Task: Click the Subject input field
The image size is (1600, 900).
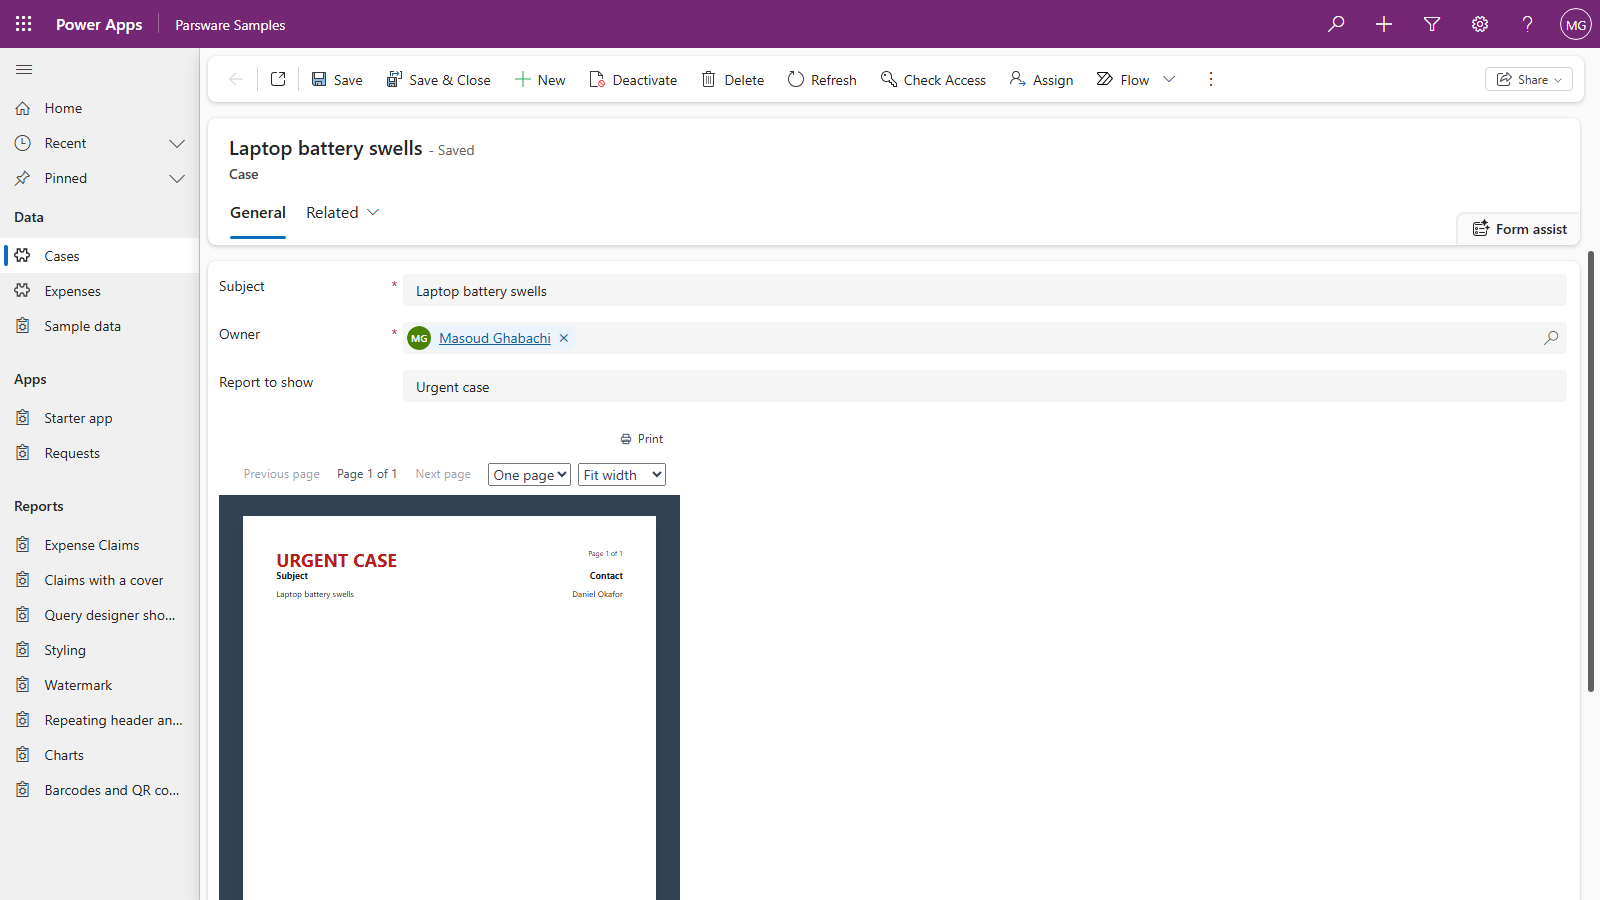Action: point(985,291)
